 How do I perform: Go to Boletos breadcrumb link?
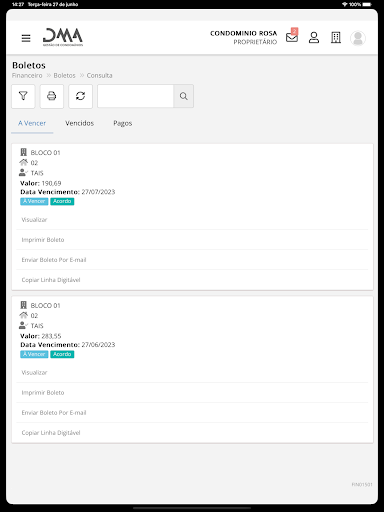(x=64, y=76)
